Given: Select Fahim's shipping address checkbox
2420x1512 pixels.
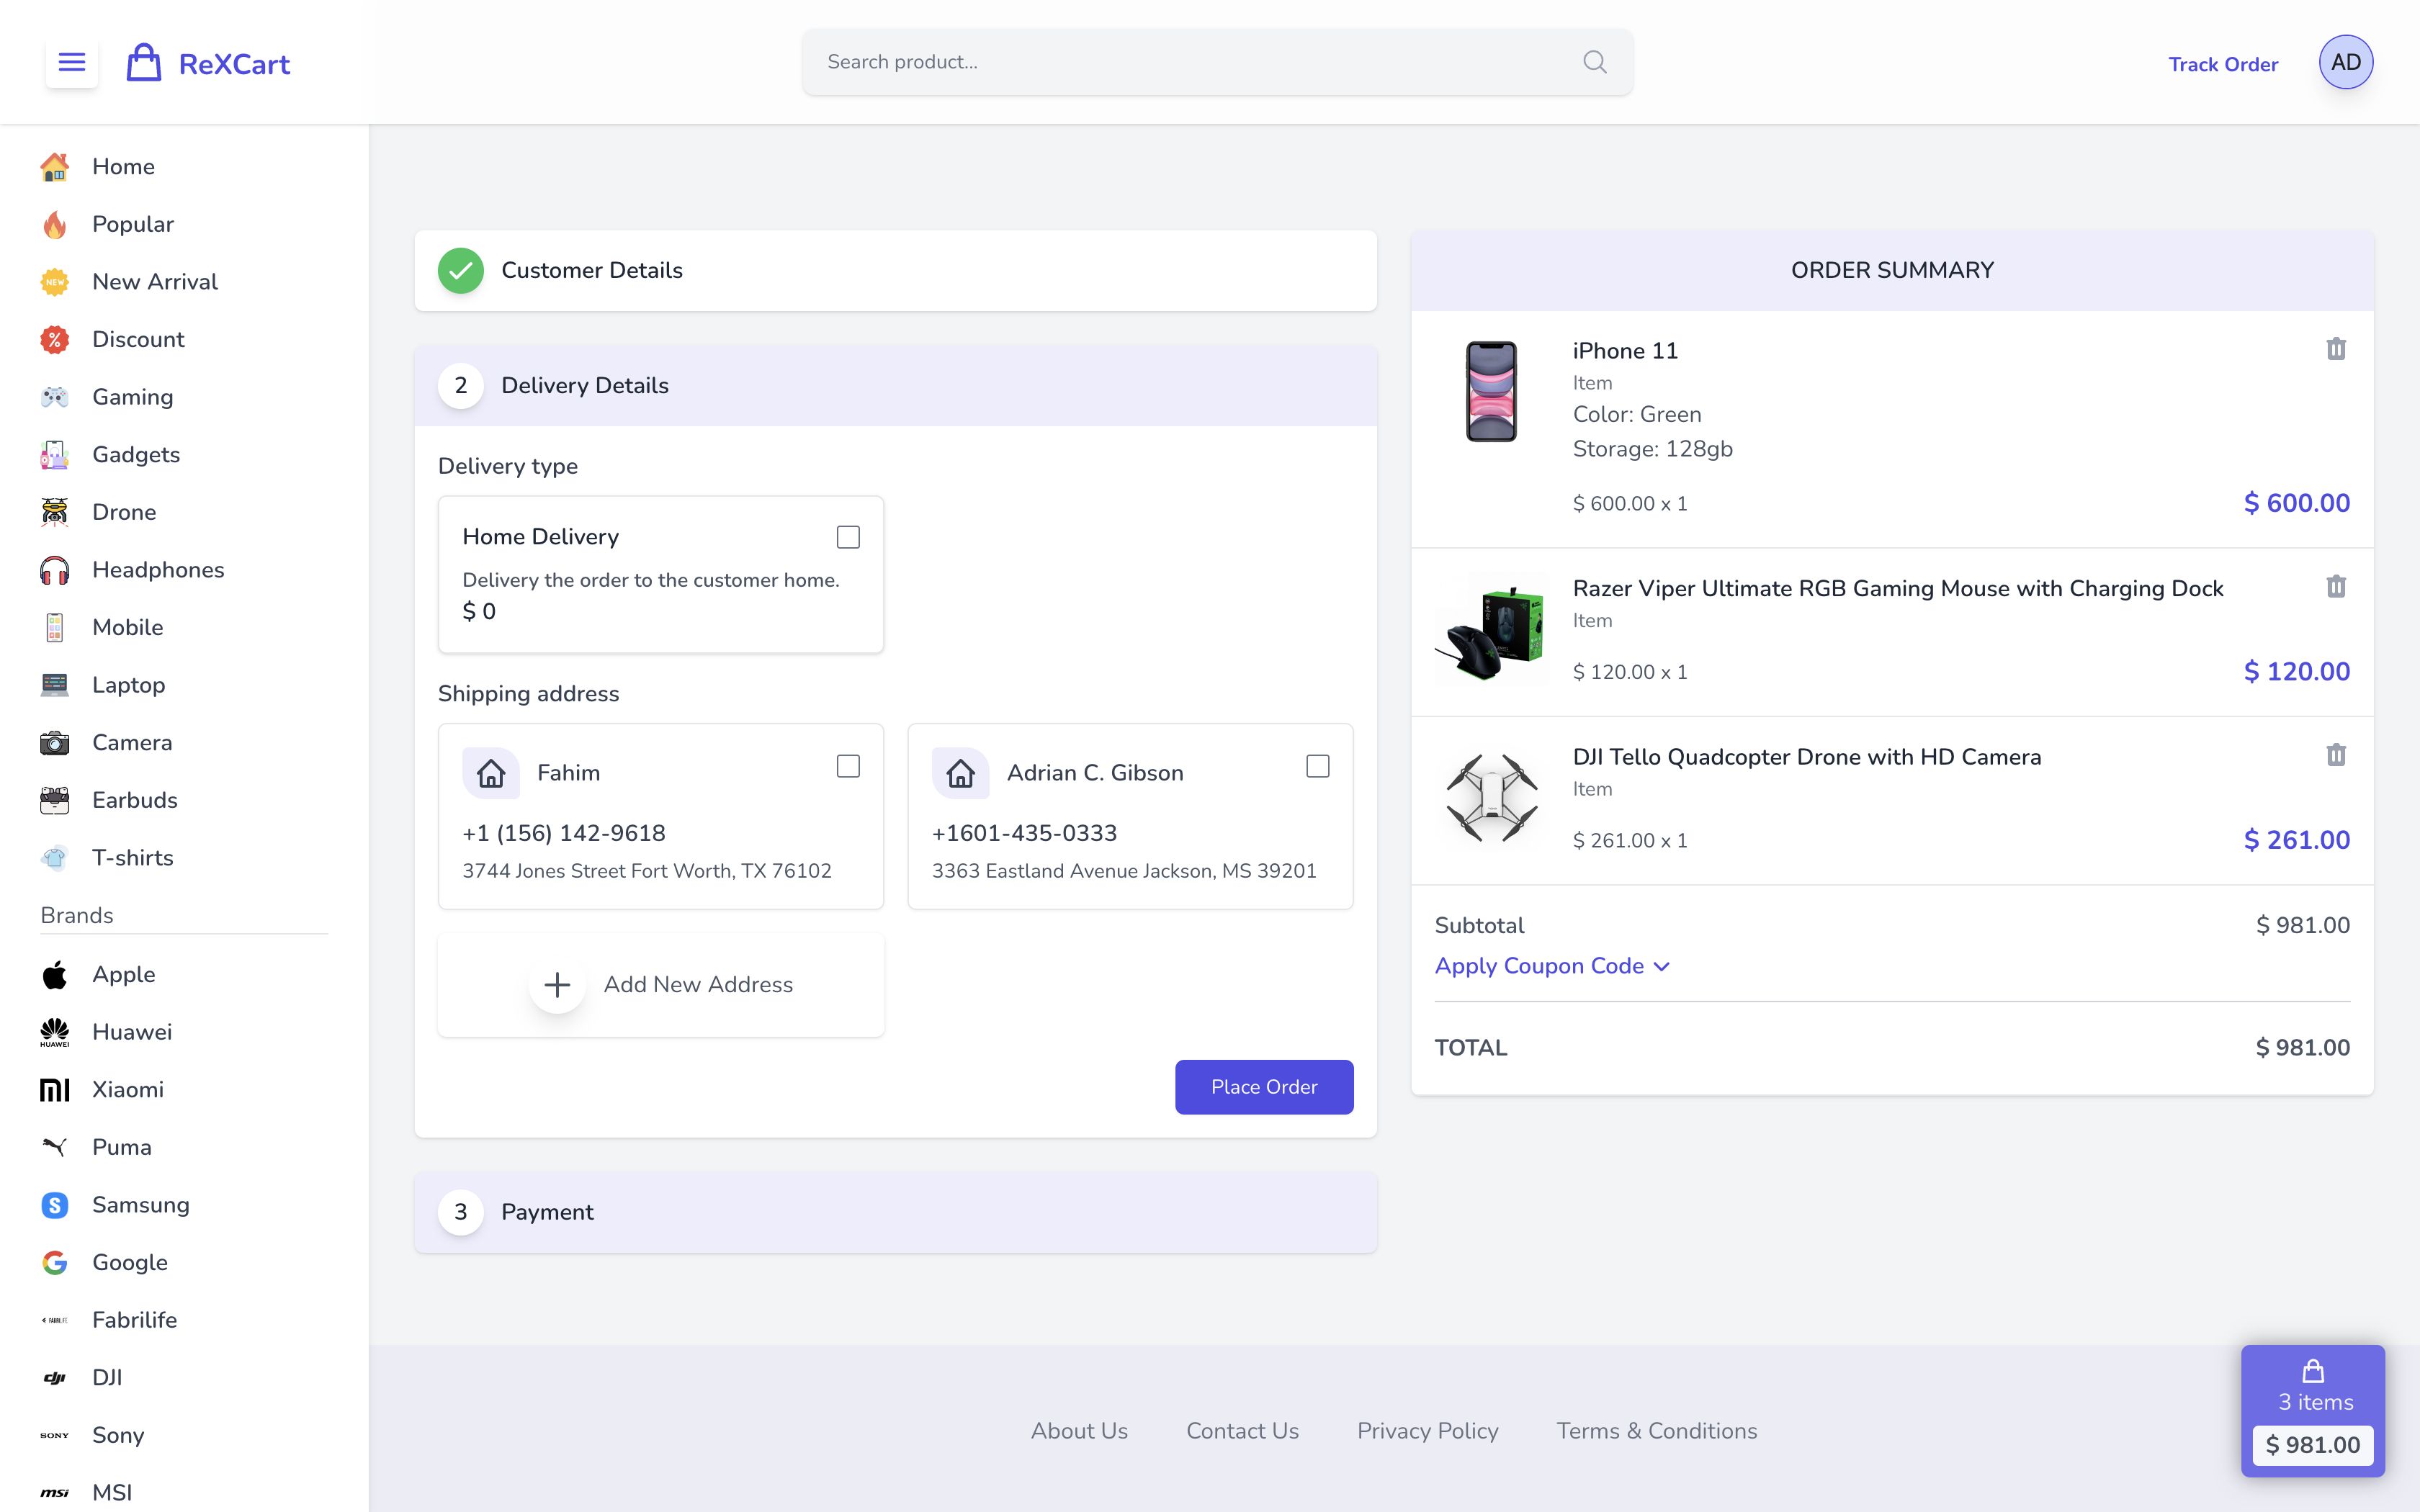Looking at the screenshot, I should (x=848, y=766).
